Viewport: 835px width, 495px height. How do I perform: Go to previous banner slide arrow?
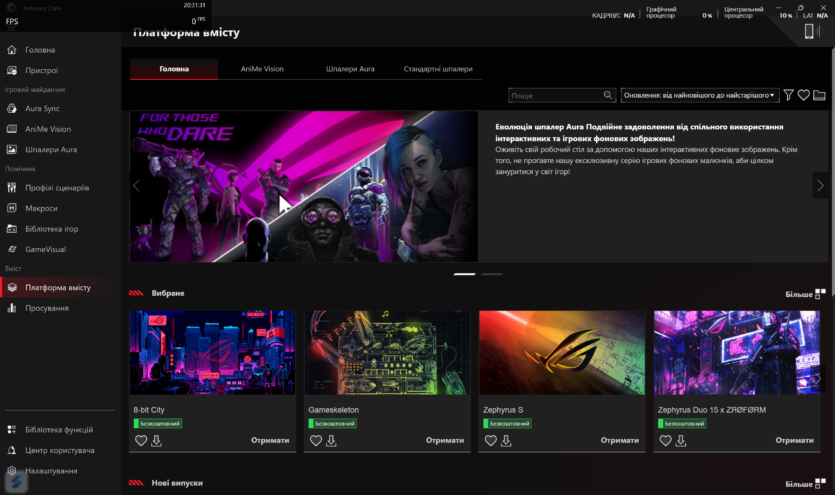[136, 185]
